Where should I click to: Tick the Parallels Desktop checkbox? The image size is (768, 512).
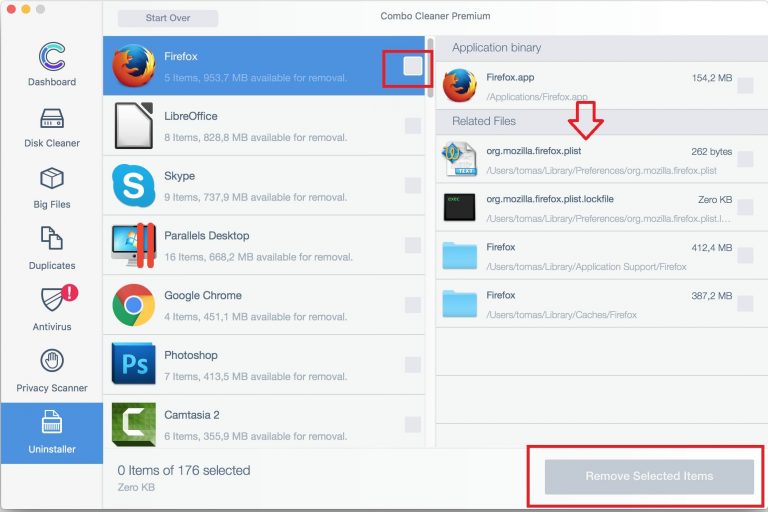pyautogui.click(x=413, y=245)
